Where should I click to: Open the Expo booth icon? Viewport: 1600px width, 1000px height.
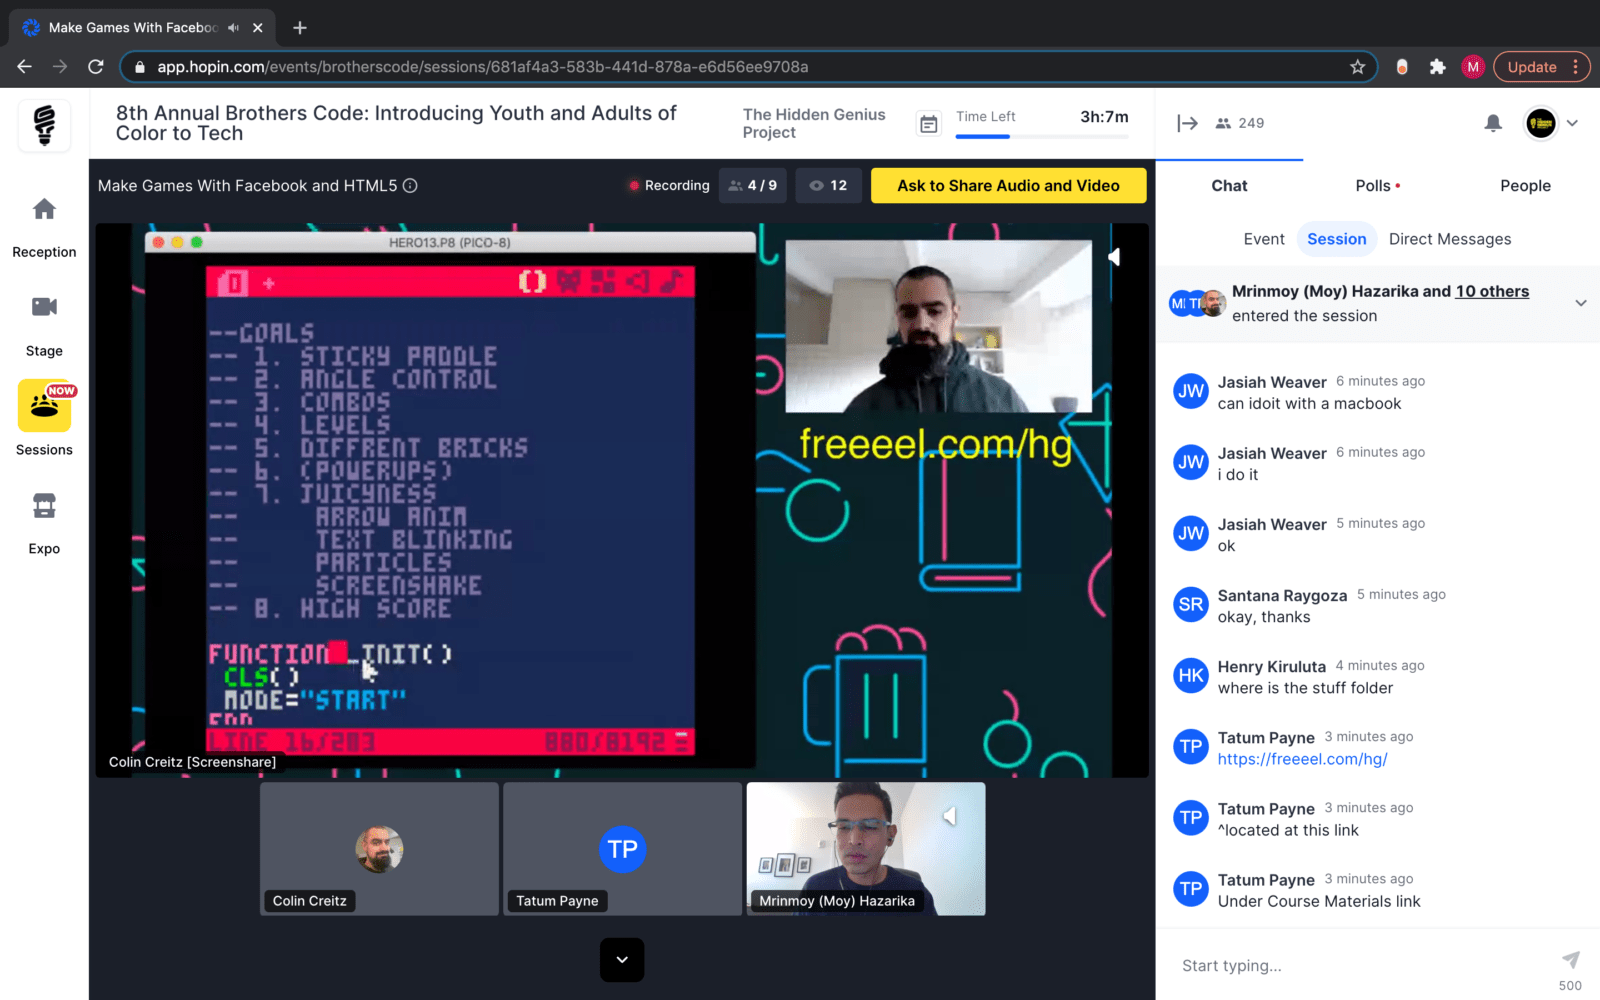click(x=44, y=506)
